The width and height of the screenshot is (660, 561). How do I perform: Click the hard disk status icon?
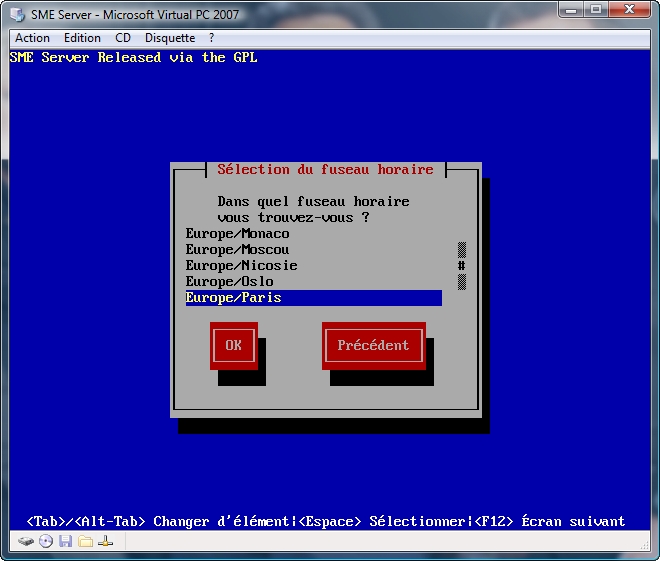(x=26, y=541)
